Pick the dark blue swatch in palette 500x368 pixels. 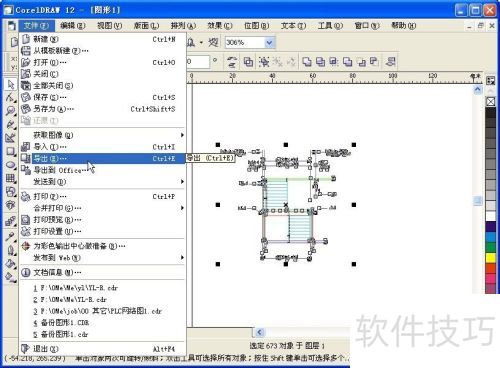(x=490, y=227)
